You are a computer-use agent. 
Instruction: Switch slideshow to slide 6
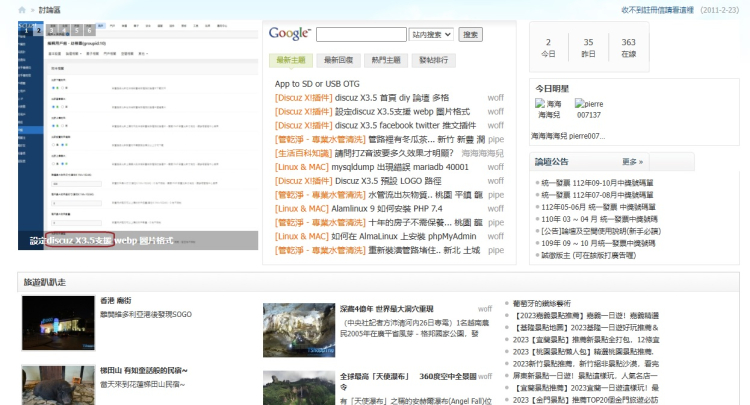point(90,29)
